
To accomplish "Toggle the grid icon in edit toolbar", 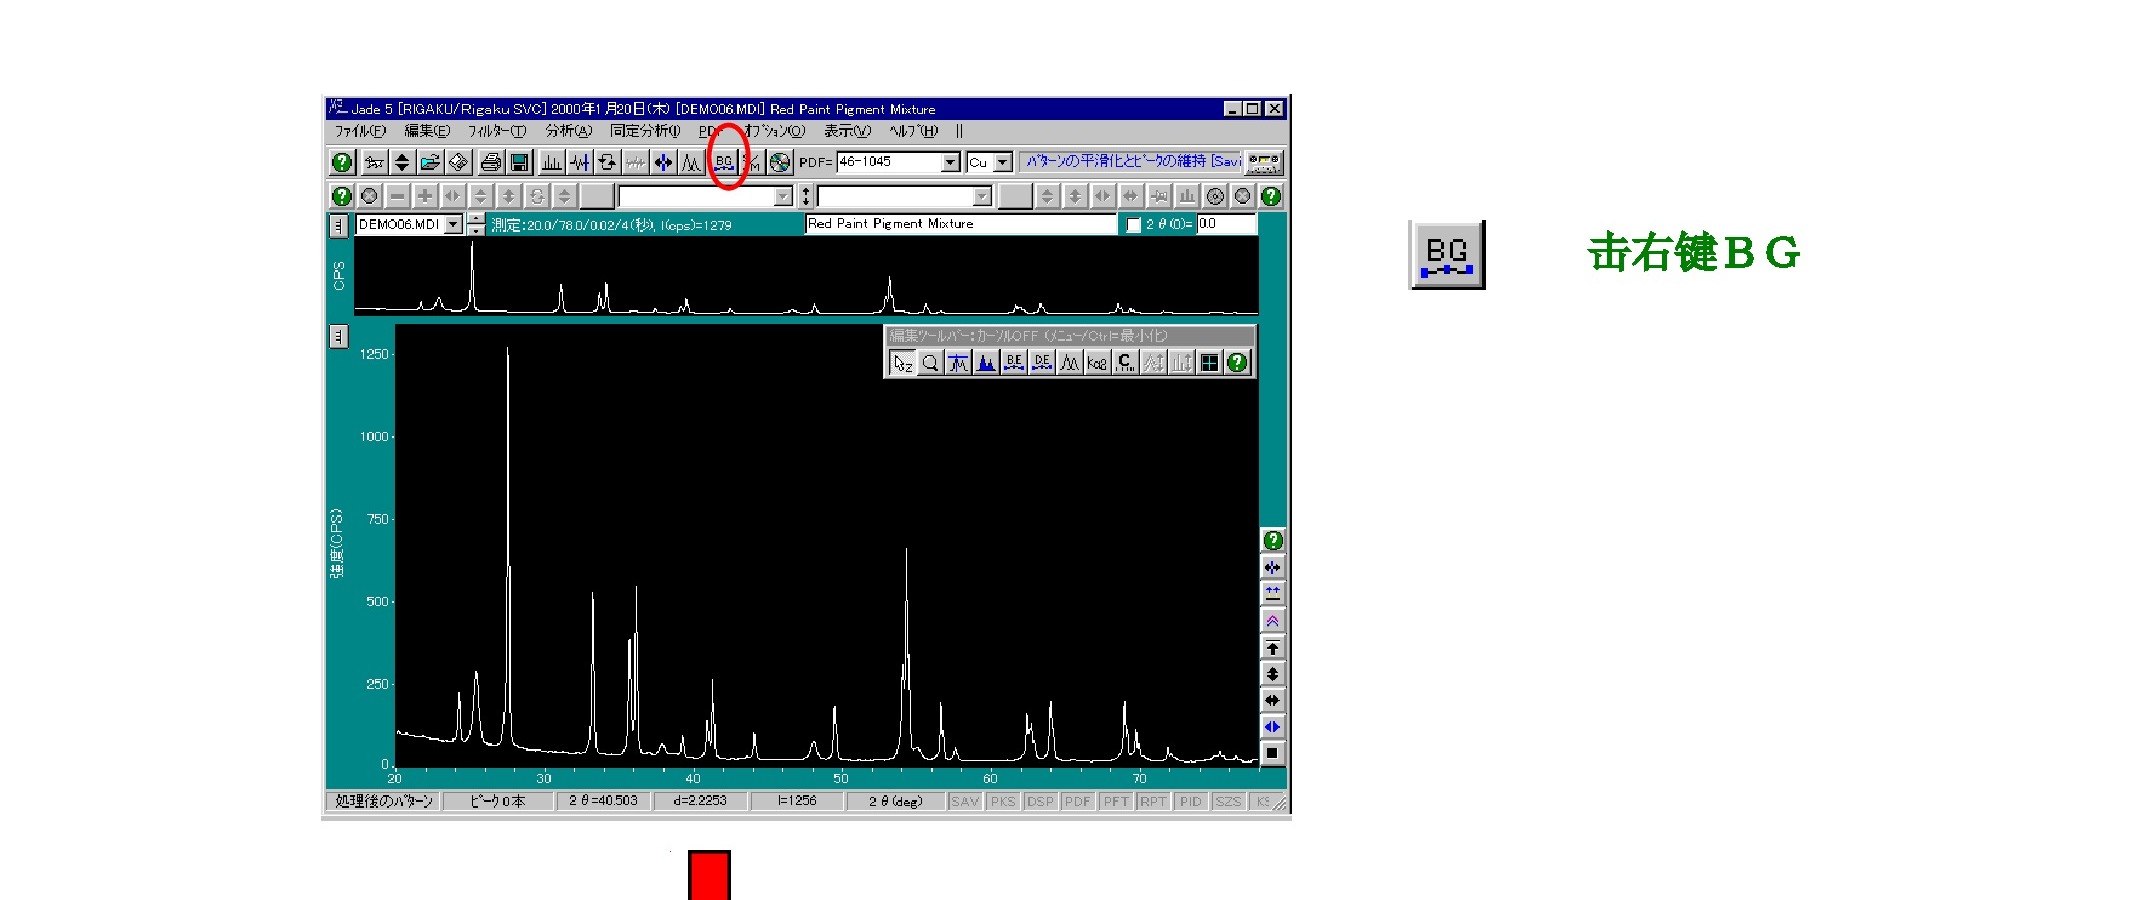I will (1210, 363).
